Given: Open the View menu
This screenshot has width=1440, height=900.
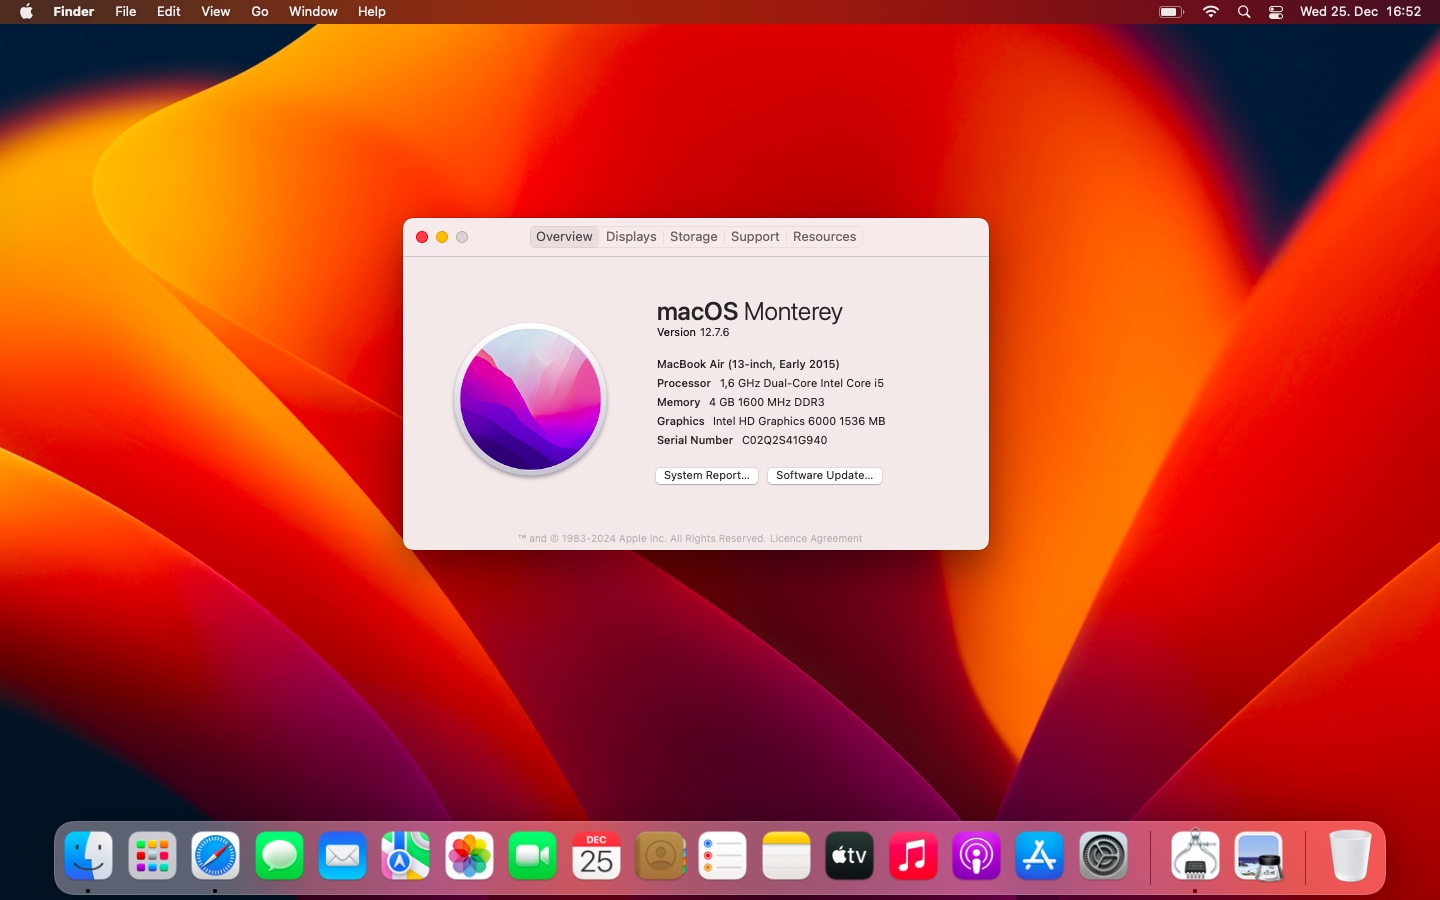Looking at the screenshot, I should coord(216,12).
